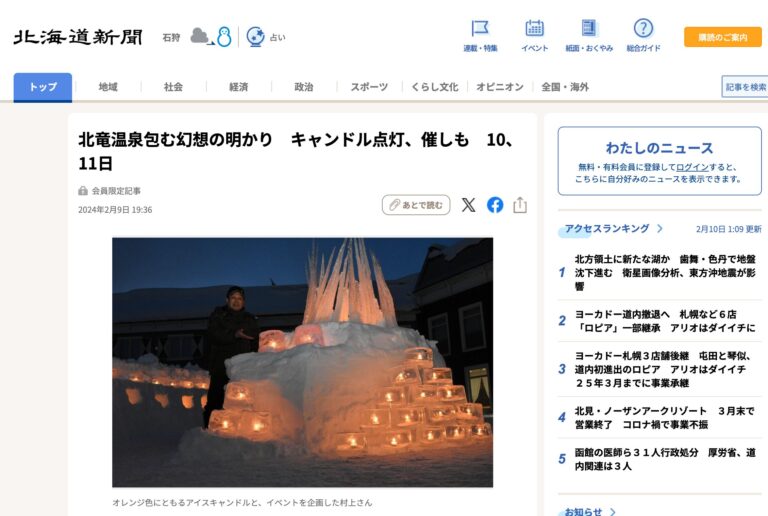The image size is (768, 516).
Task: Share the article on Facebook
Action: pyautogui.click(x=495, y=205)
